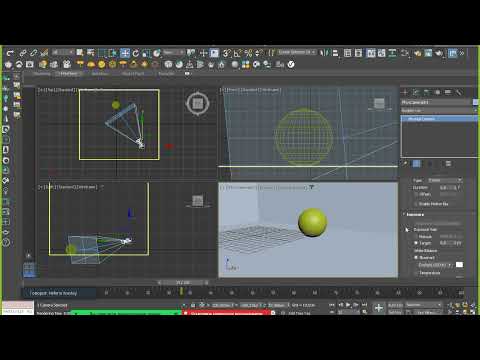Select the Target exposure radio button
Image resolution: width=480 pixels, height=360 pixels.
416,243
